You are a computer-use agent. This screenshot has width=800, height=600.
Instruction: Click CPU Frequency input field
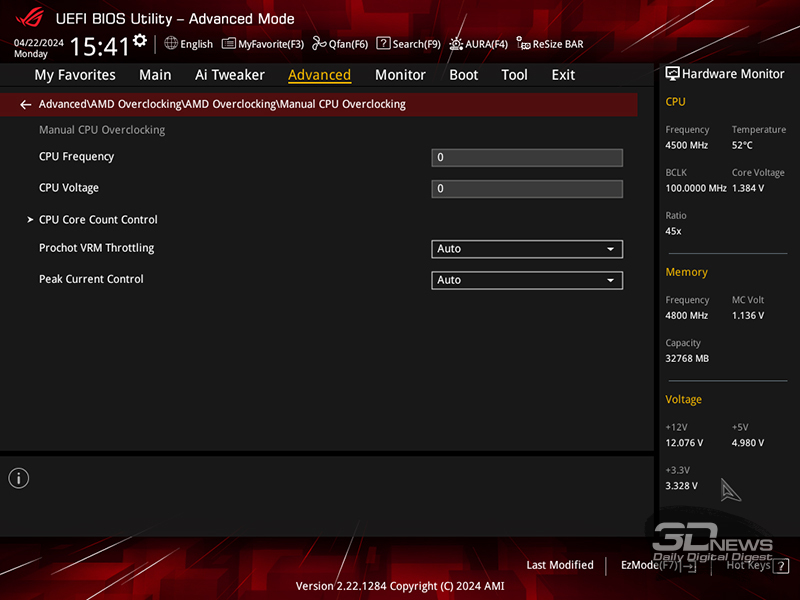tap(527, 158)
